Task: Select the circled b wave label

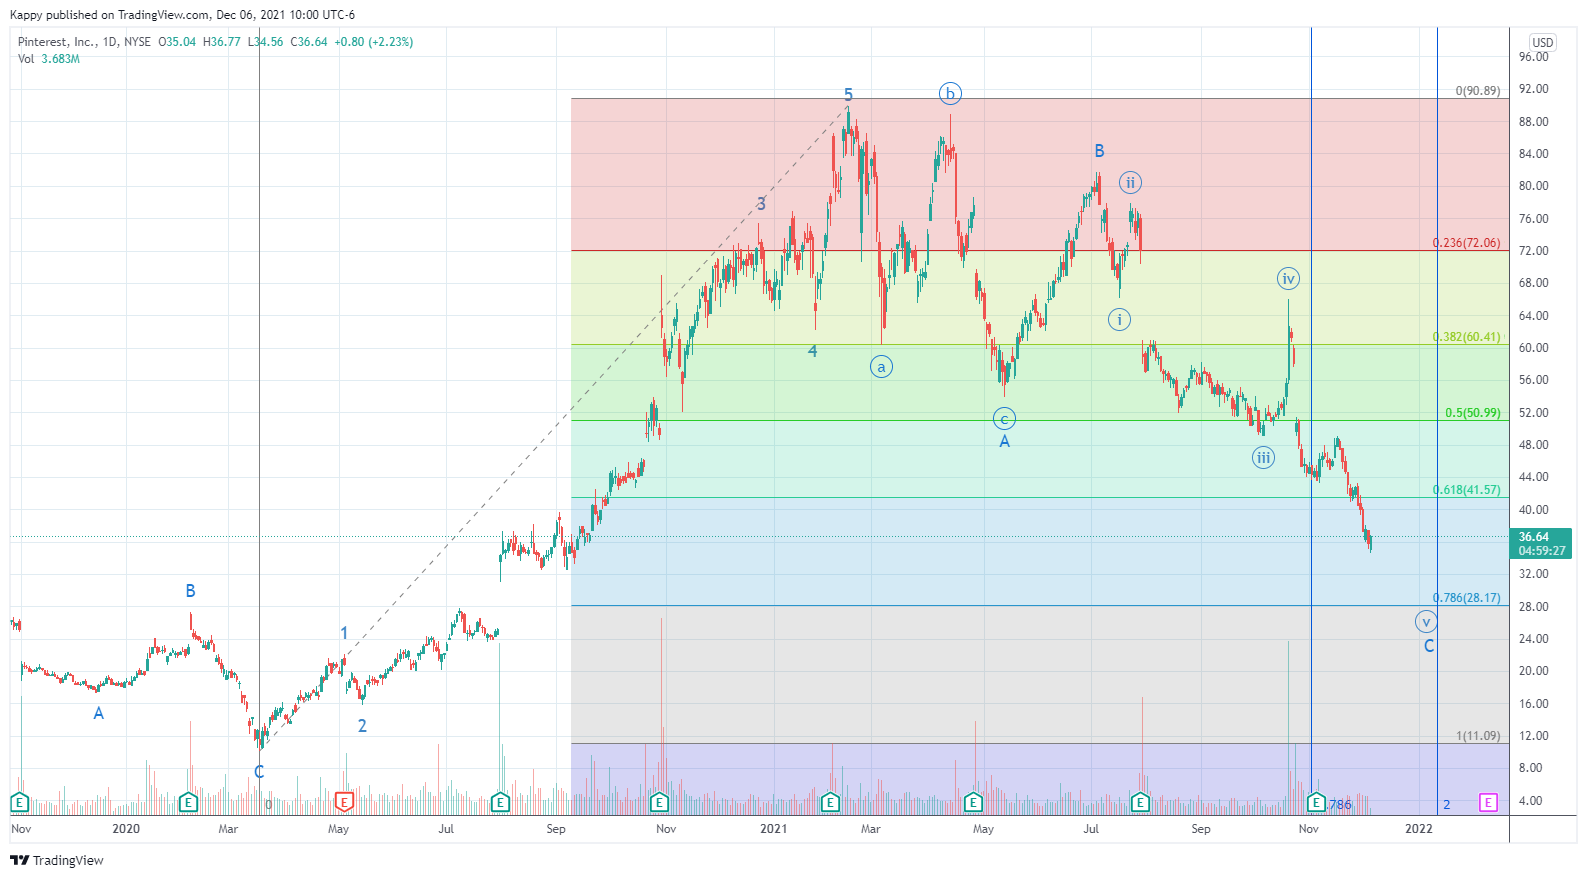Action: (950, 94)
